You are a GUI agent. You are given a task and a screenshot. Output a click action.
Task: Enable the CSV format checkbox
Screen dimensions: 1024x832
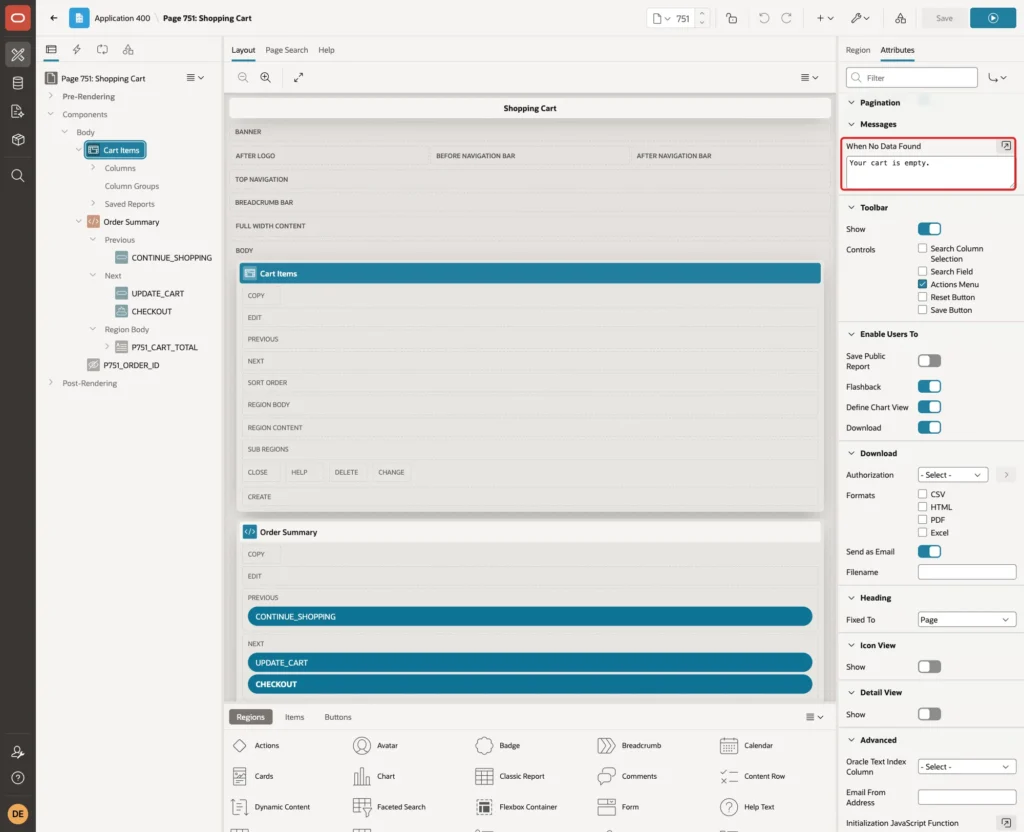pos(922,494)
